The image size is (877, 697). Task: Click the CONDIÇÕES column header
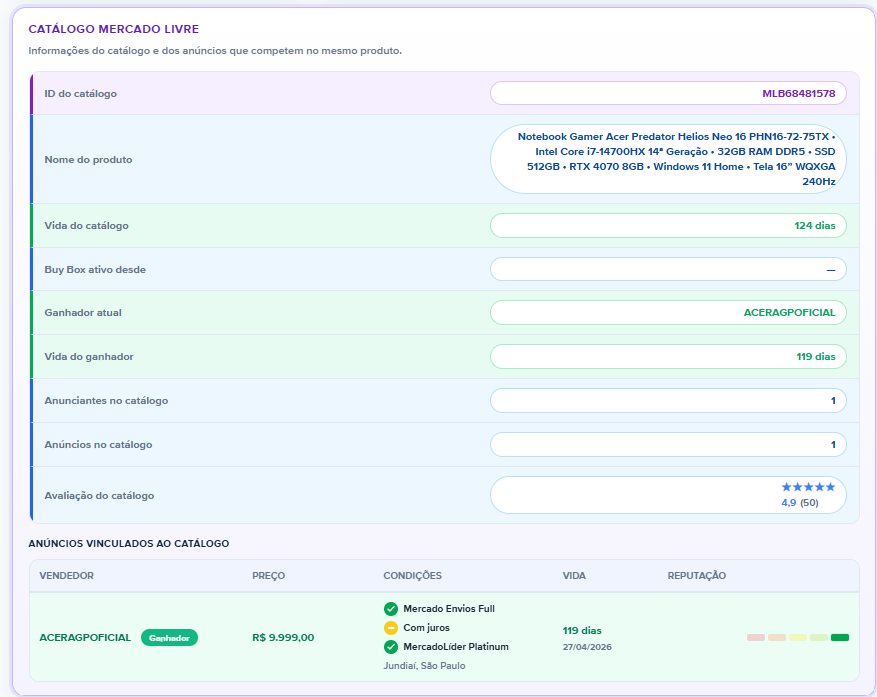412,576
